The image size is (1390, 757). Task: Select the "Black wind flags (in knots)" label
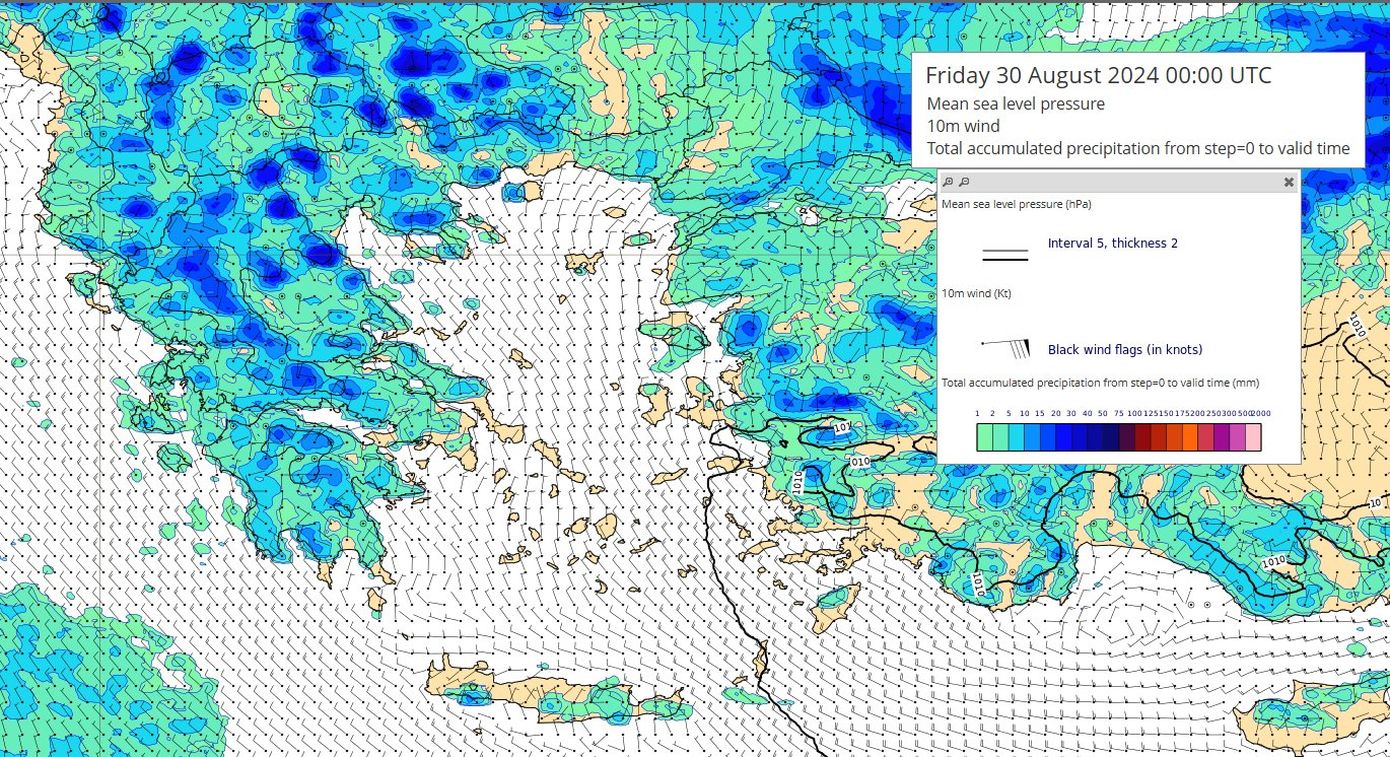coord(1124,350)
